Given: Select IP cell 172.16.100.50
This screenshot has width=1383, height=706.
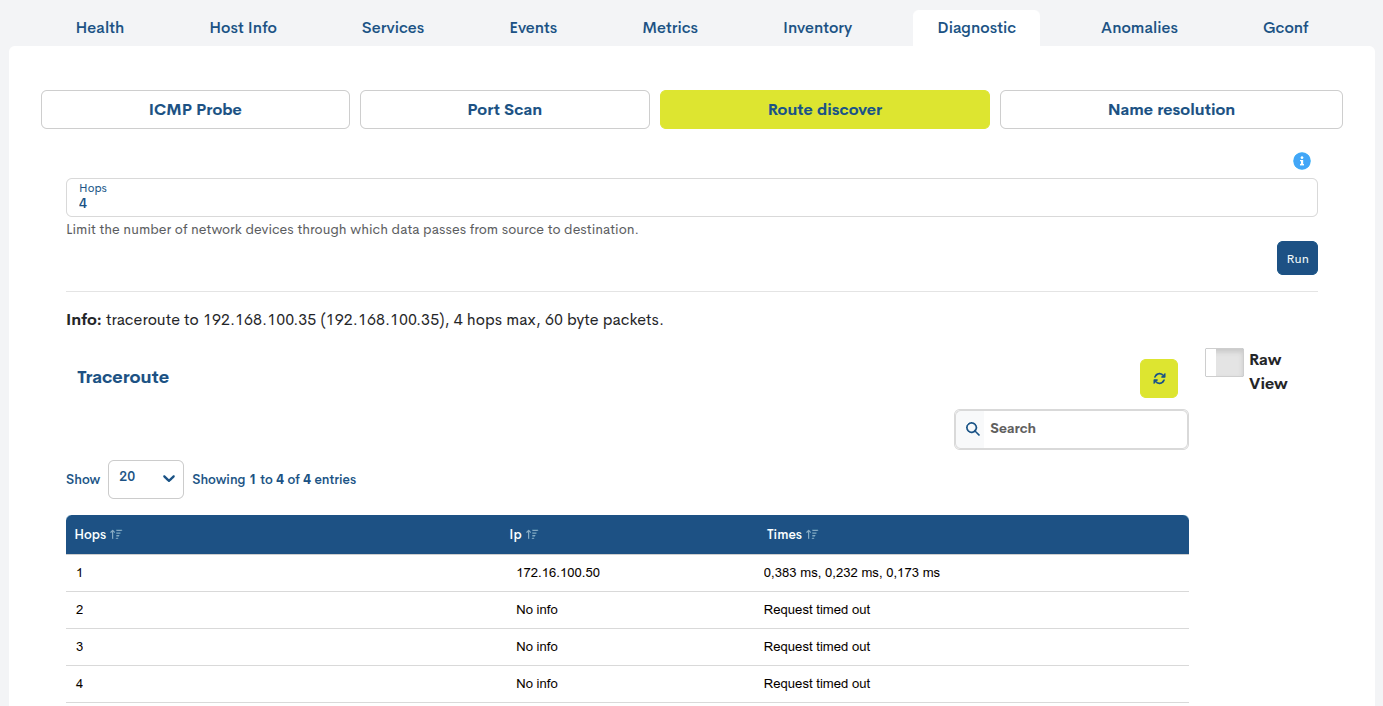Looking at the screenshot, I should click(558, 573).
